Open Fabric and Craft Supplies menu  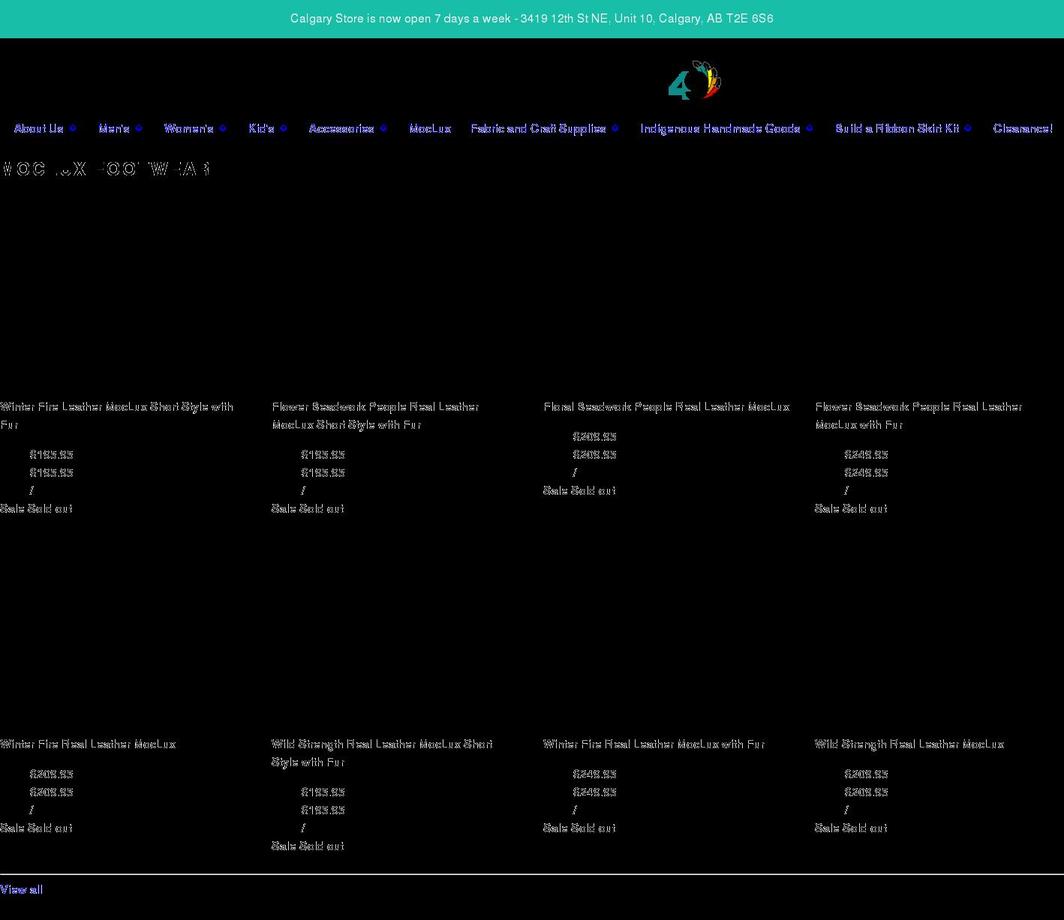click(538, 129)
